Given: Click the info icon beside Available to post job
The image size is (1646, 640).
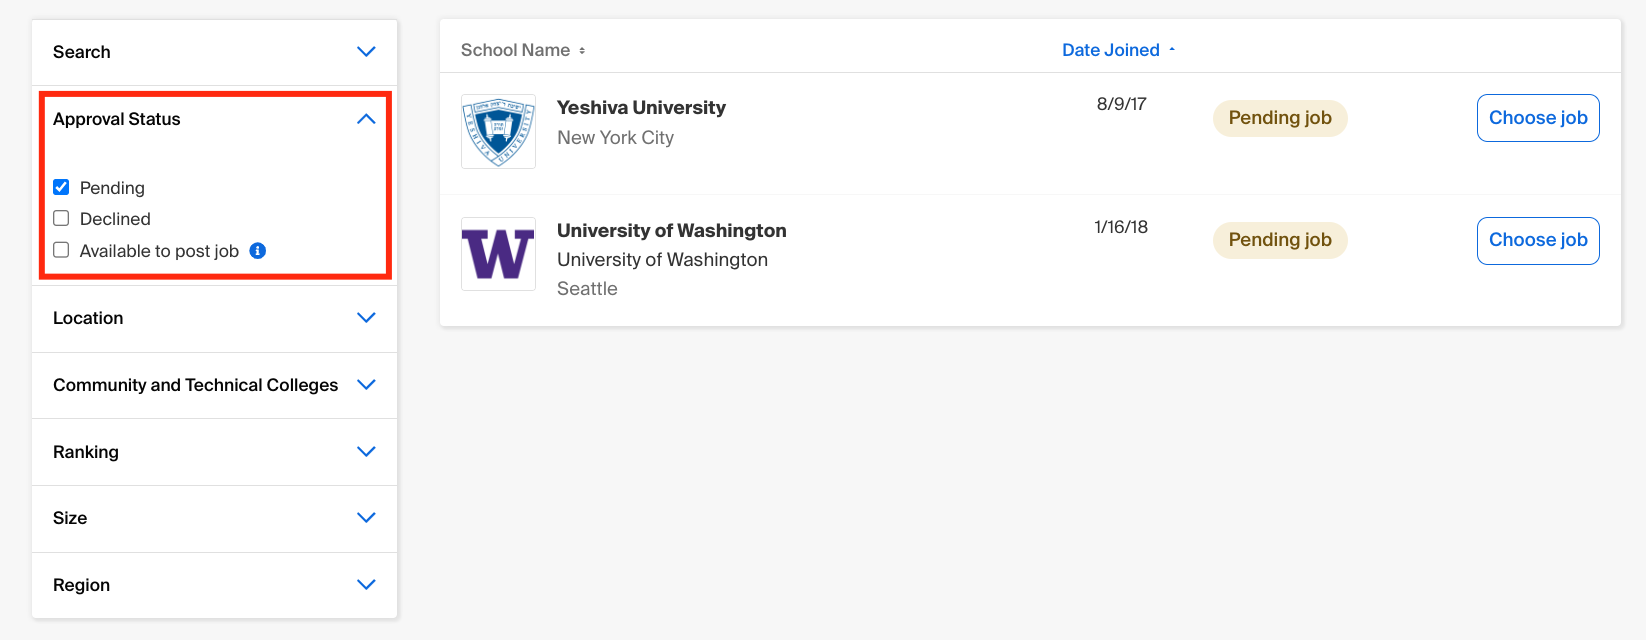Looking at the screenshot, I should pos(257,251).
